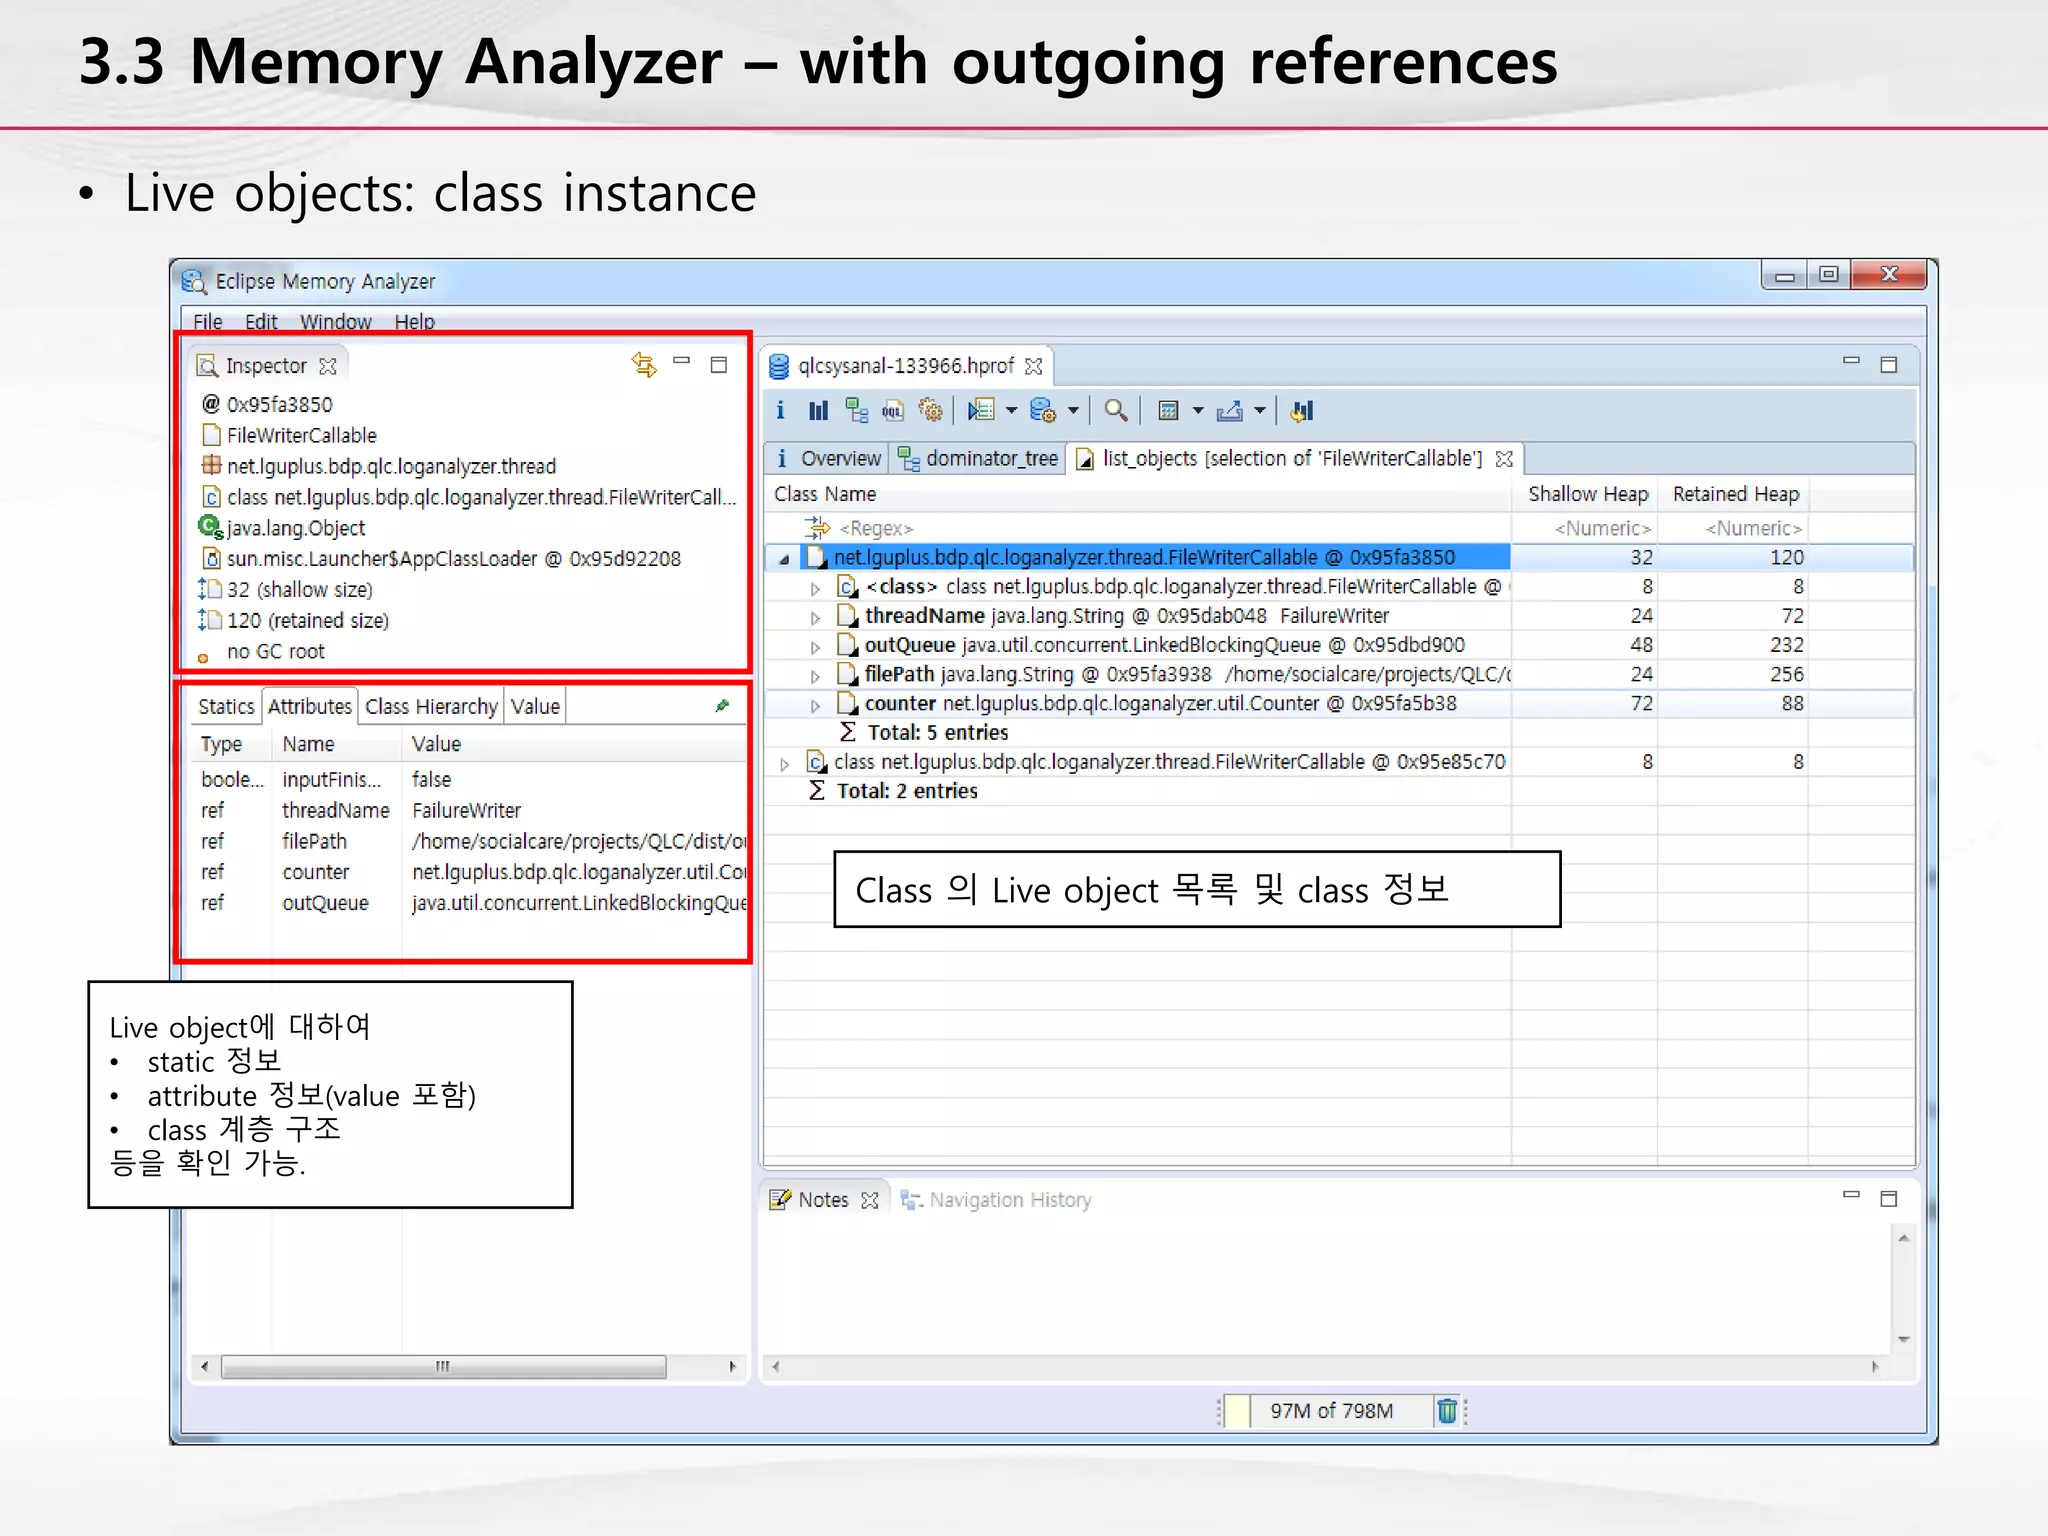The width and height of the screenshot is (2048, 1536).
Task: Switch to the Value tab
Action: click(x=535, y=706)
